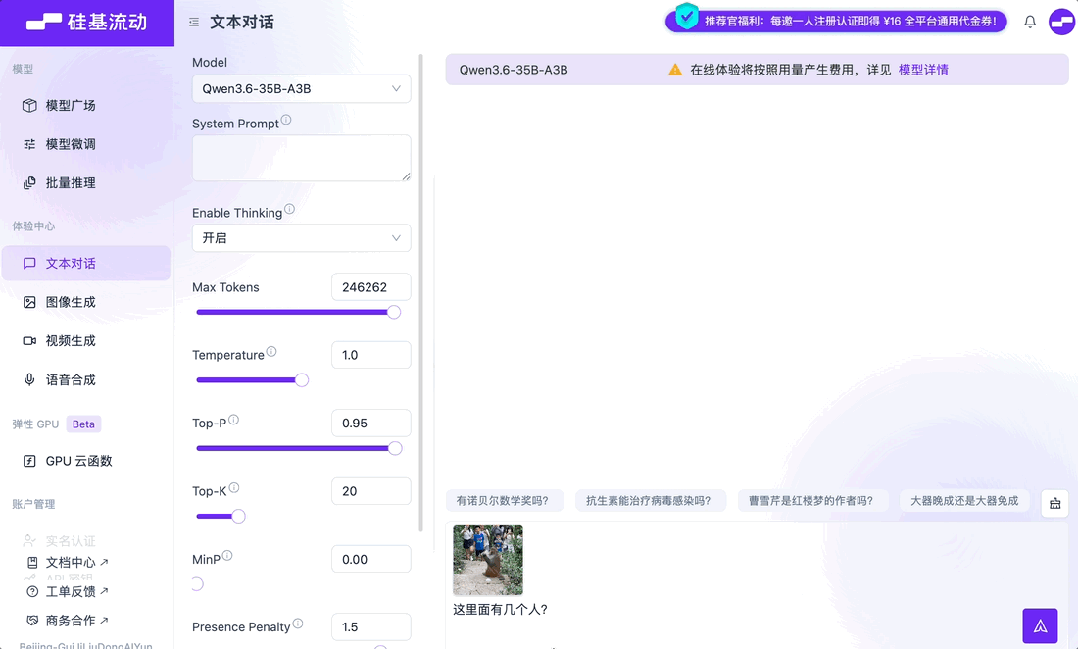1078x649 pixels.
Task: Click the Top-K info icon
Action: click(x=234, y=487)
